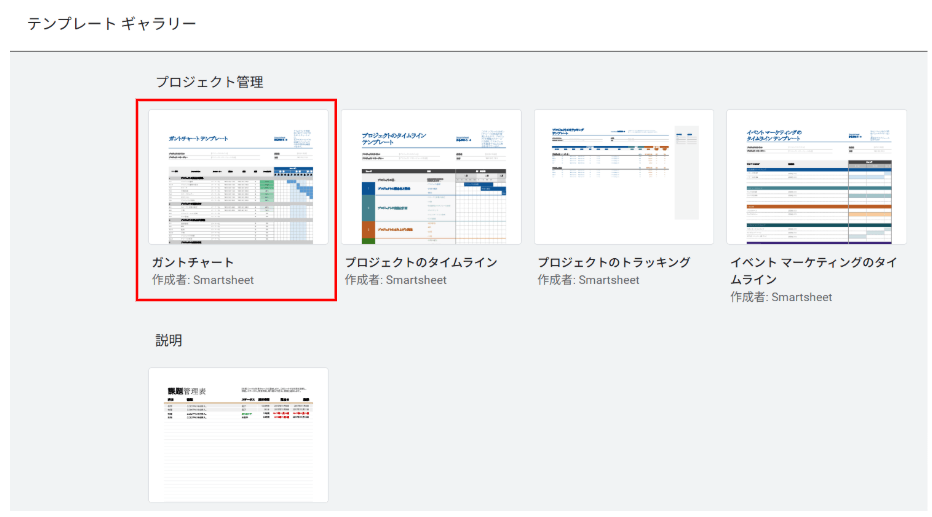Click the gray side panel in プロジェクトのトラッキング preview

click(x=686, y=175)
